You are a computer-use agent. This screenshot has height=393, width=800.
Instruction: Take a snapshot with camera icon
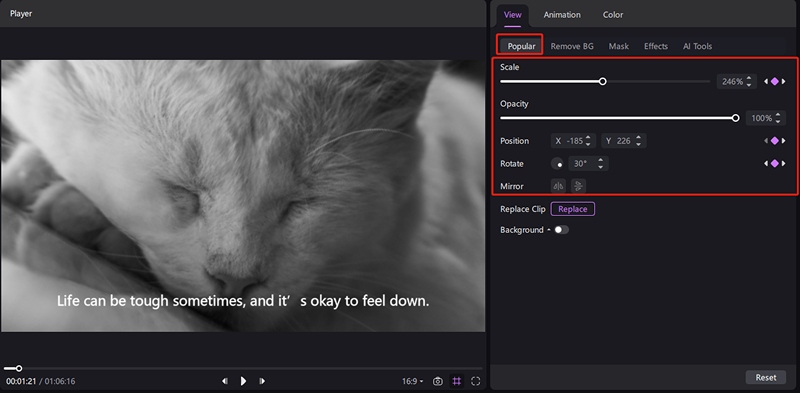coord(437,381)
